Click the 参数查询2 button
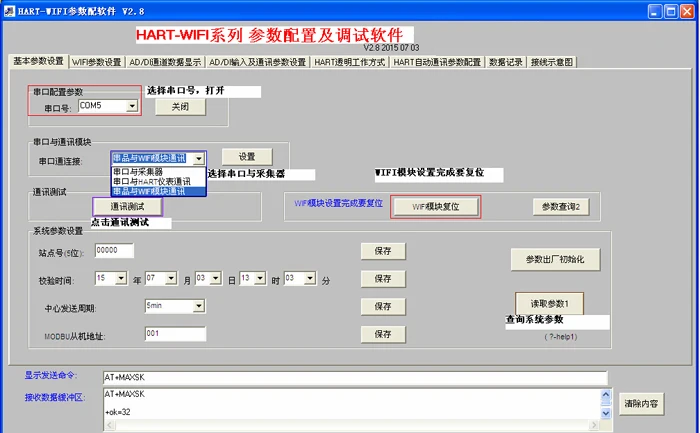Screen dimensions: 700x433 tap(561, 207)
